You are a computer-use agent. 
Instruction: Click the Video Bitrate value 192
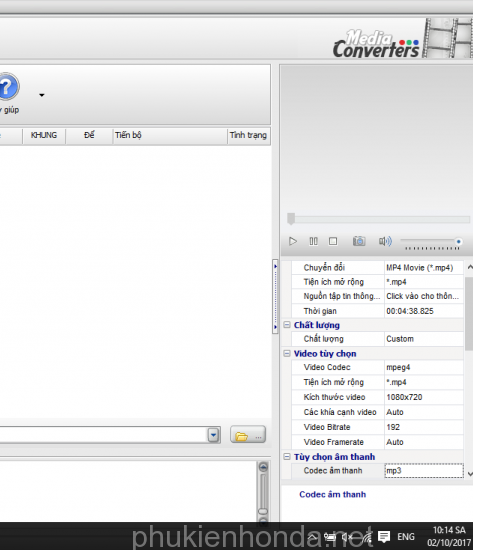424,427
